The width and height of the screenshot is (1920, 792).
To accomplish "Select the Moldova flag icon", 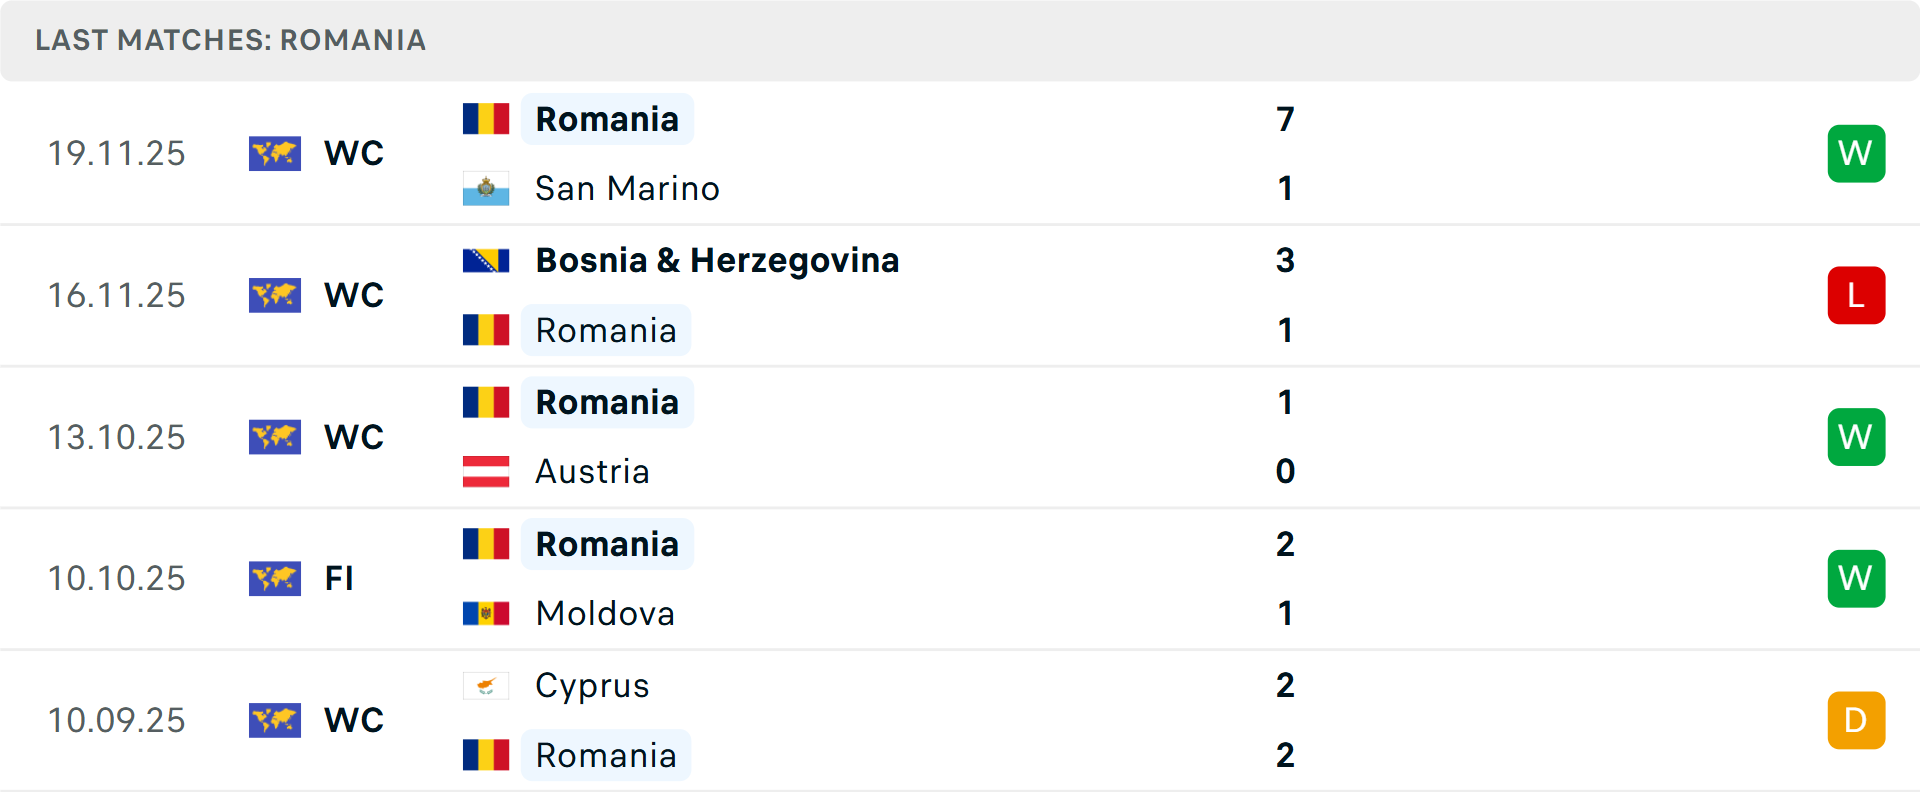I will [485, 613].
